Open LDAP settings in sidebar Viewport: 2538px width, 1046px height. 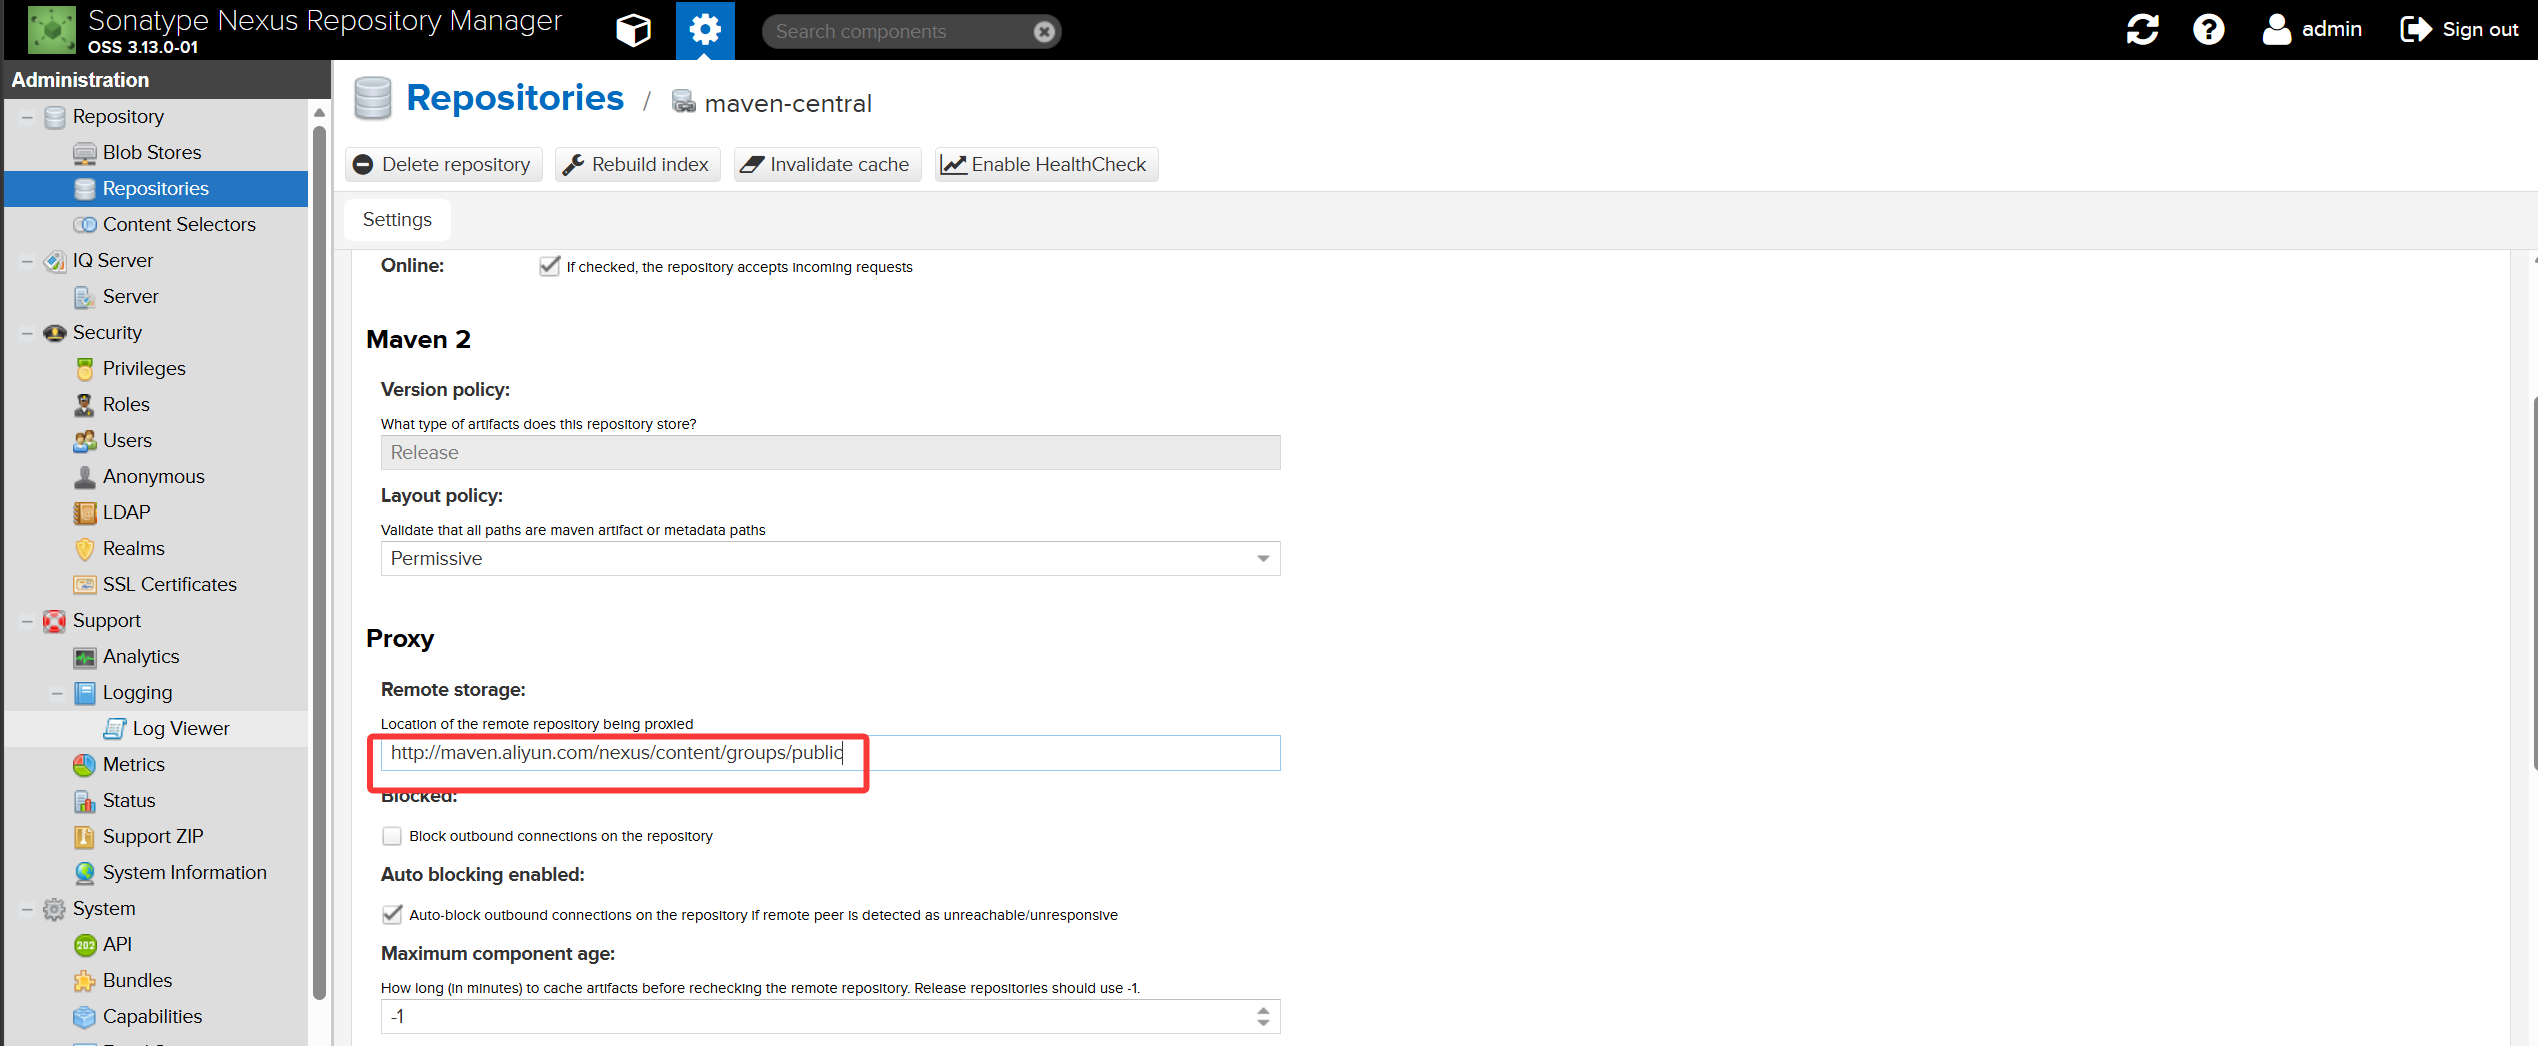(126, 512)
